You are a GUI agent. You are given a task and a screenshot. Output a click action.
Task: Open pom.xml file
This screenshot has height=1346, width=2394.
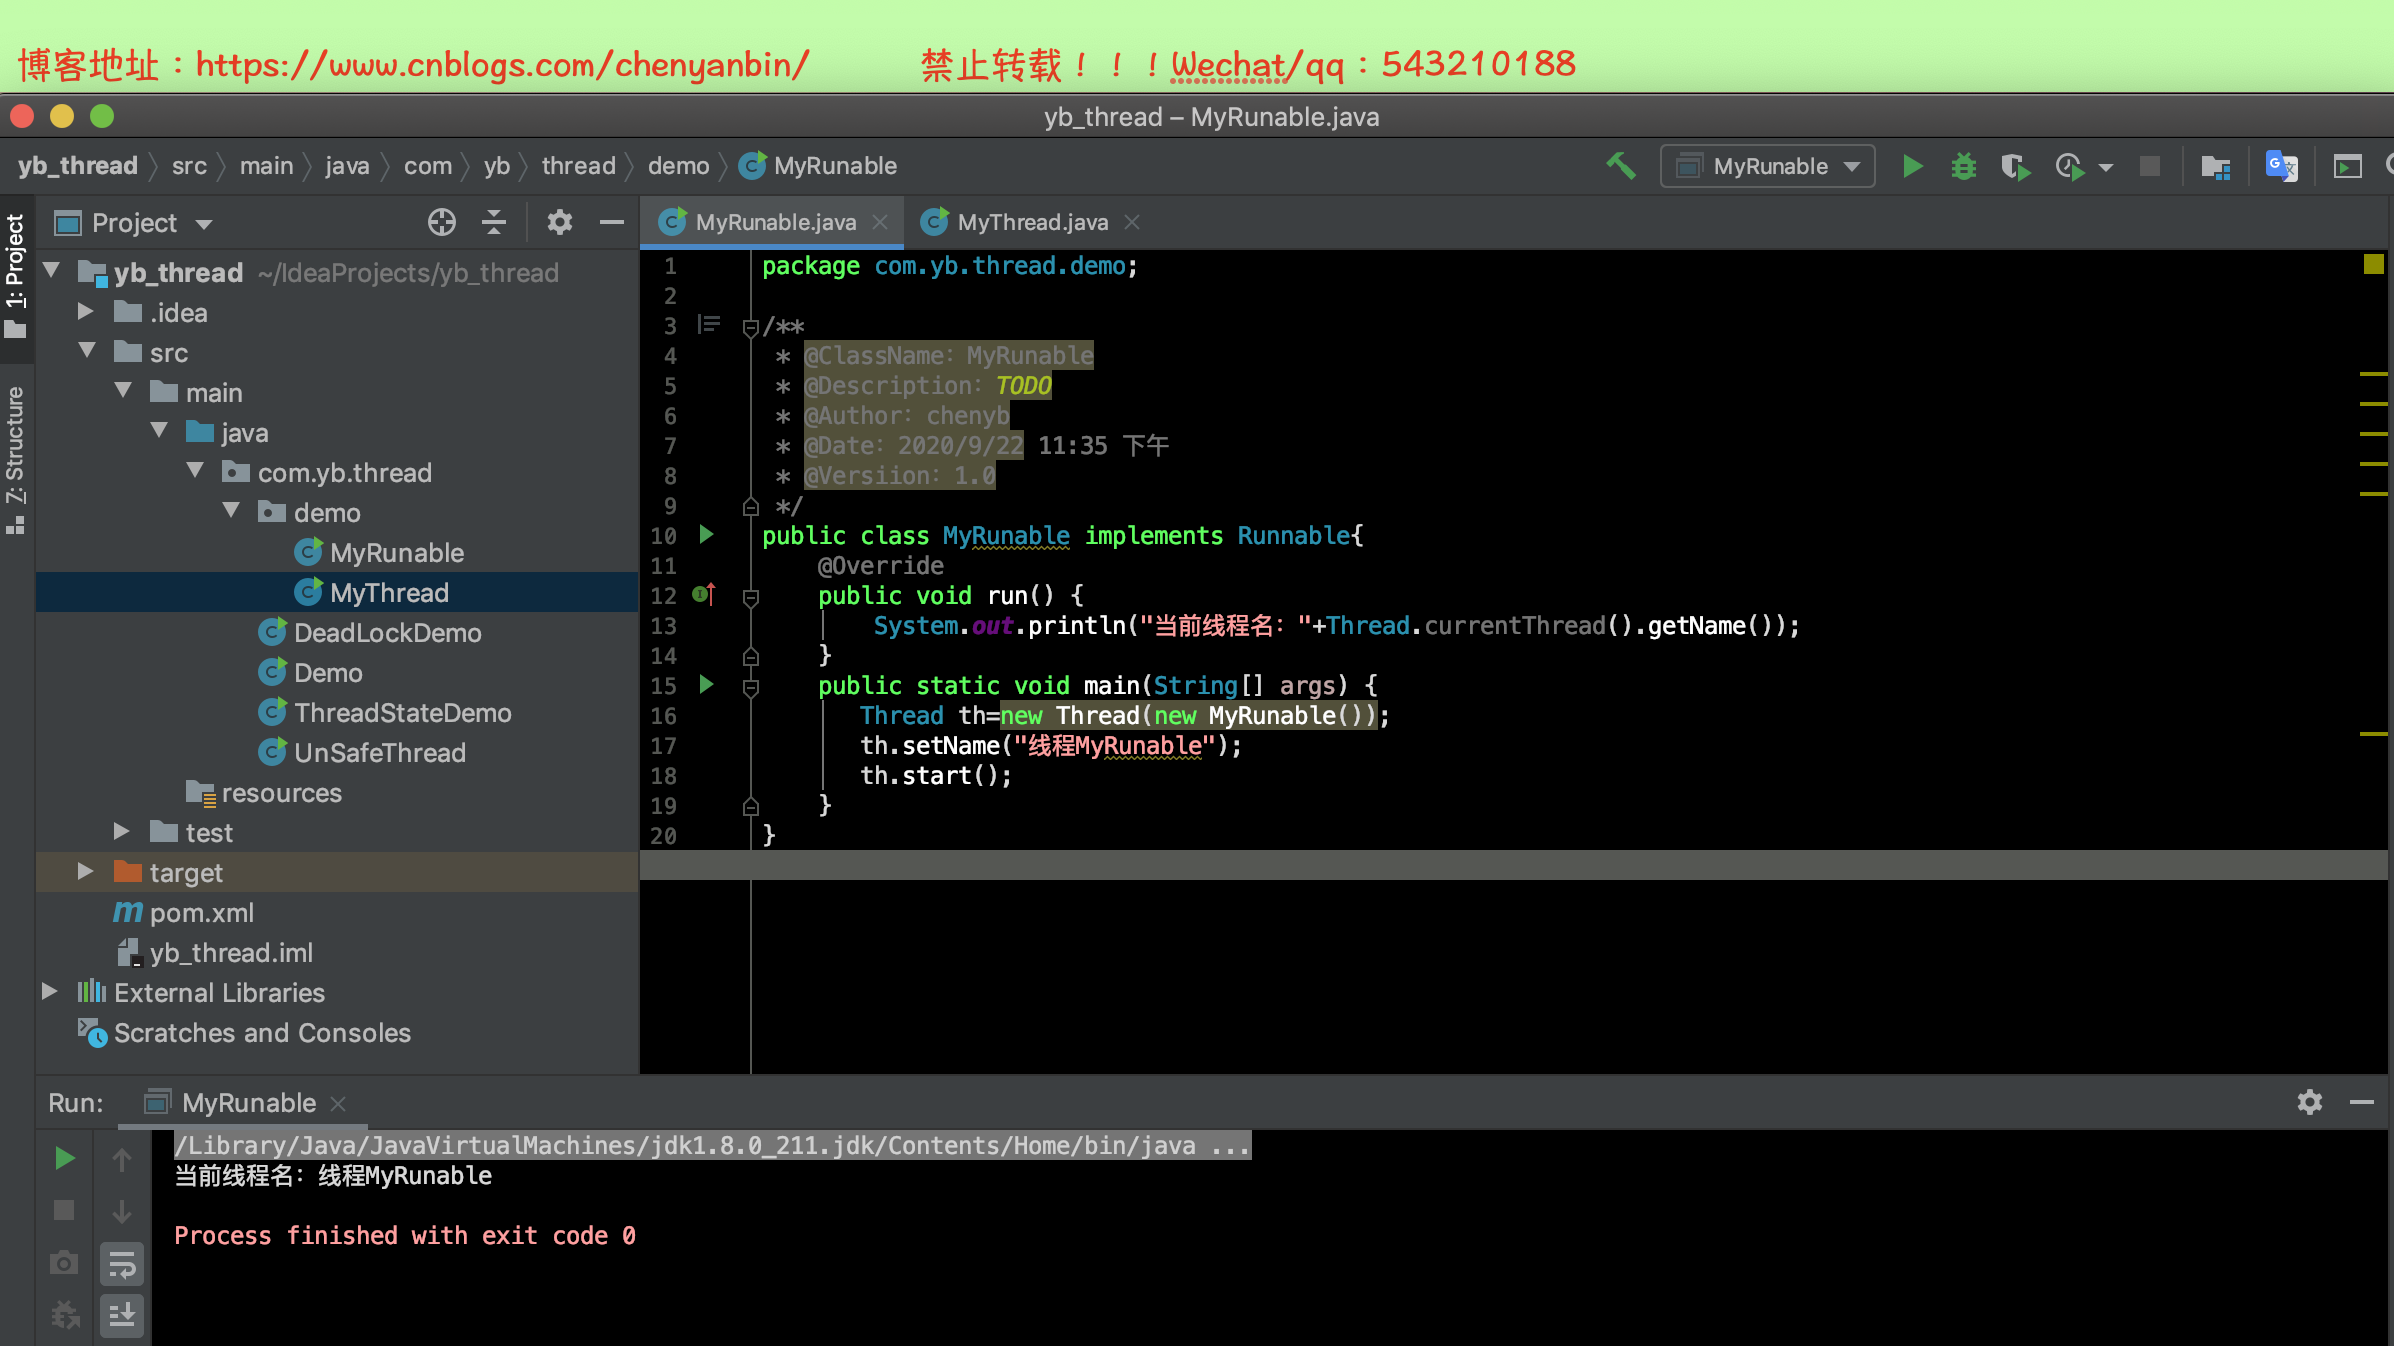(x=201, y=913)
